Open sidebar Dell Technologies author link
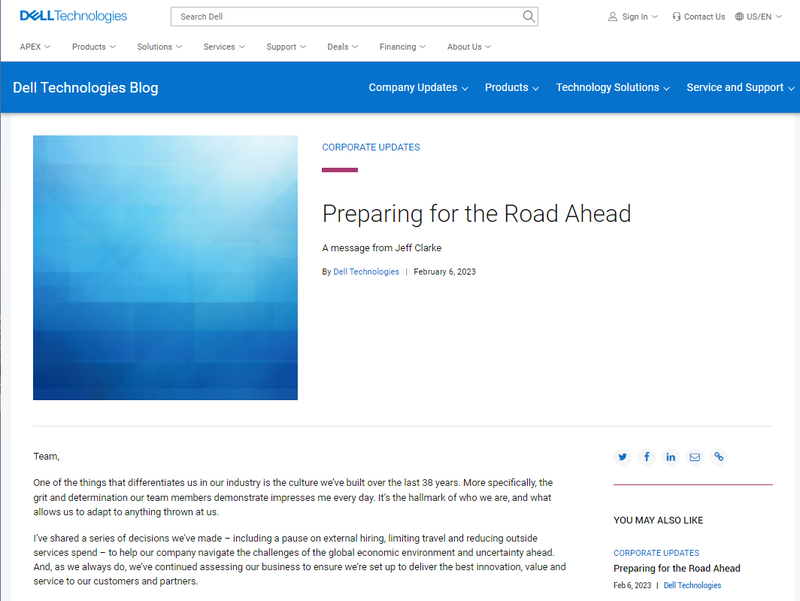 pyautogui.click(x=692, y=585)
